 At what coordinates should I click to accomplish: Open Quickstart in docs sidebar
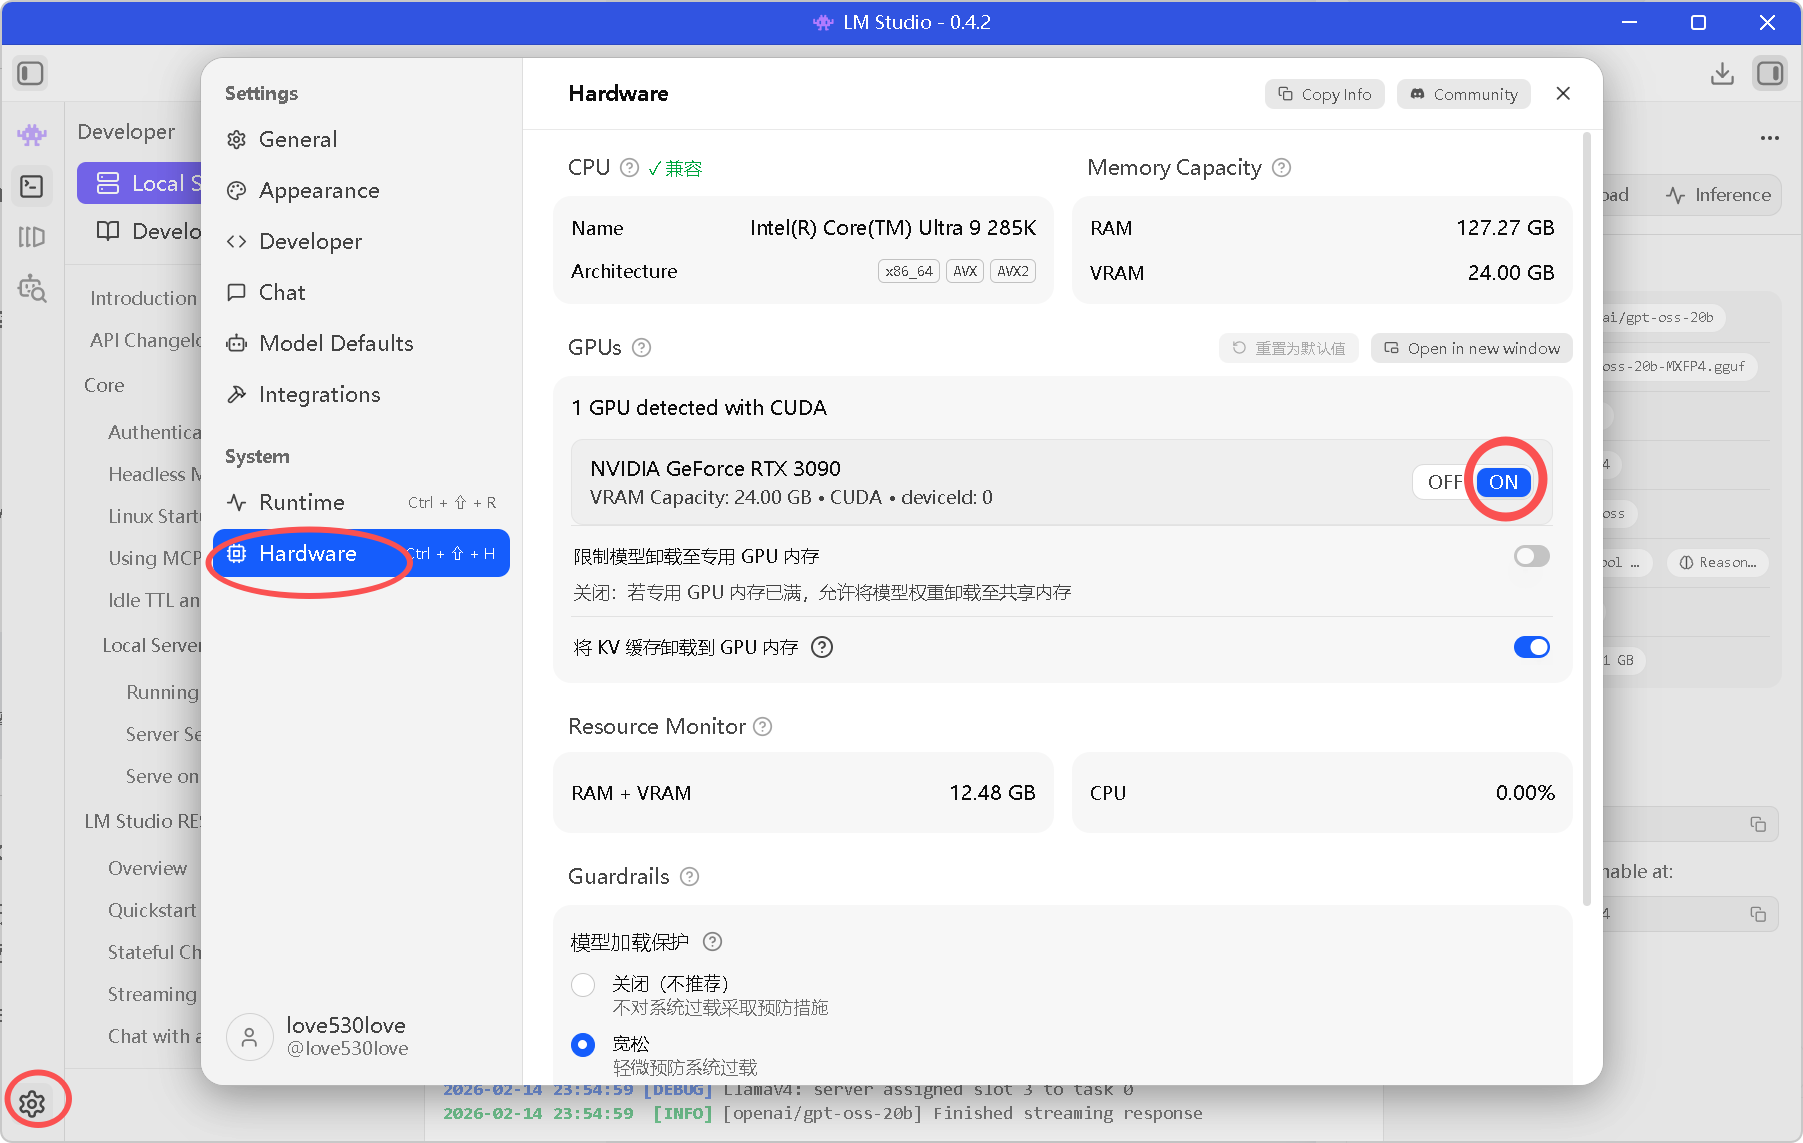click(152, 910)
